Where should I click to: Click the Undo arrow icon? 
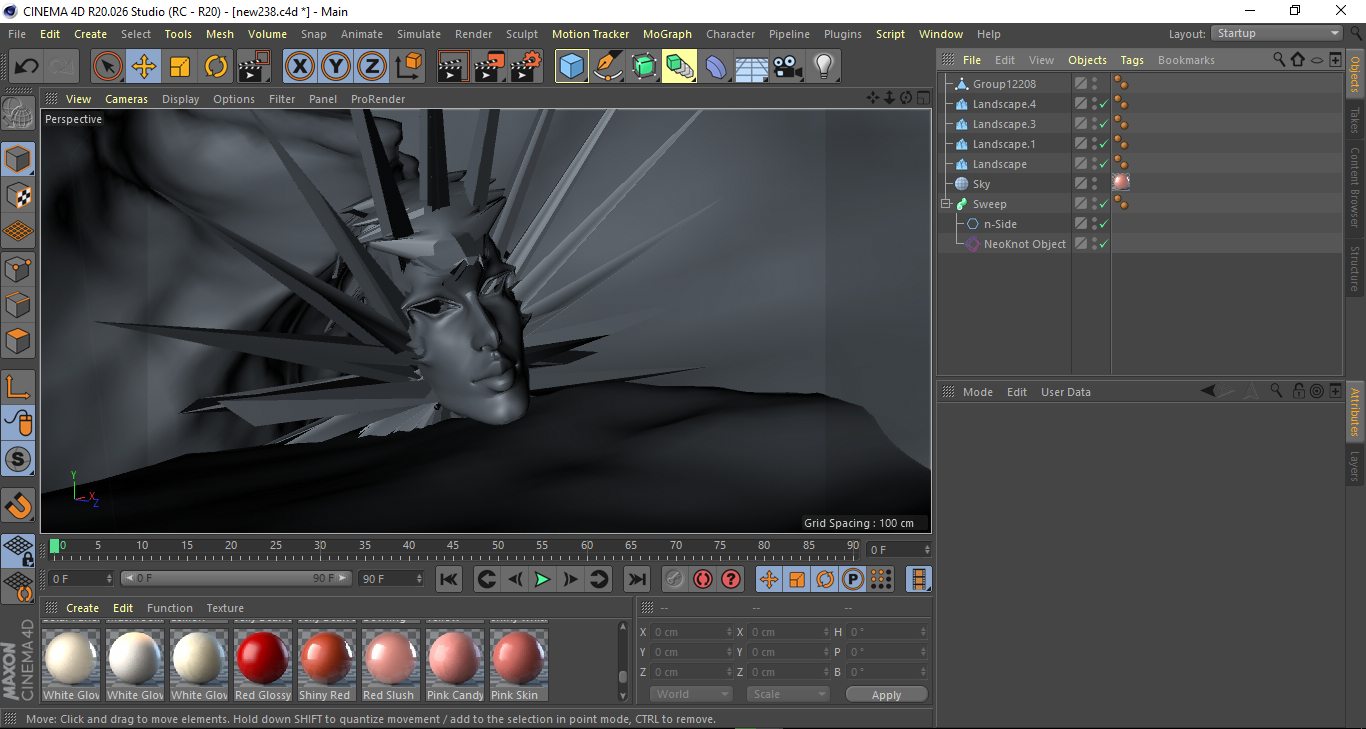click(27, 67)
